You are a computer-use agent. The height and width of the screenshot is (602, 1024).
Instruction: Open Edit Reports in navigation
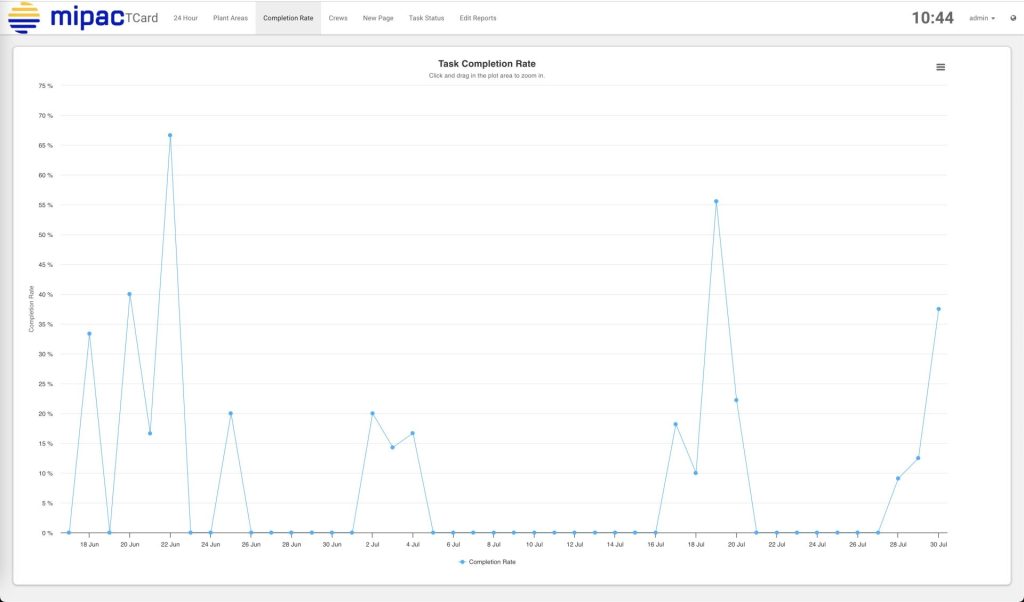click(x=478, y=18)
